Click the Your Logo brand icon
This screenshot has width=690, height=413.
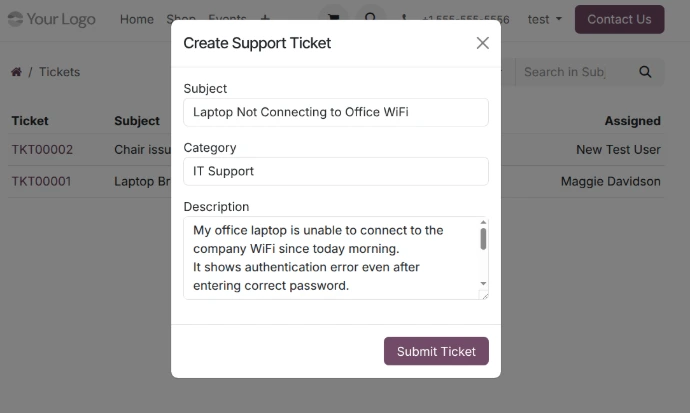point(15,19)
